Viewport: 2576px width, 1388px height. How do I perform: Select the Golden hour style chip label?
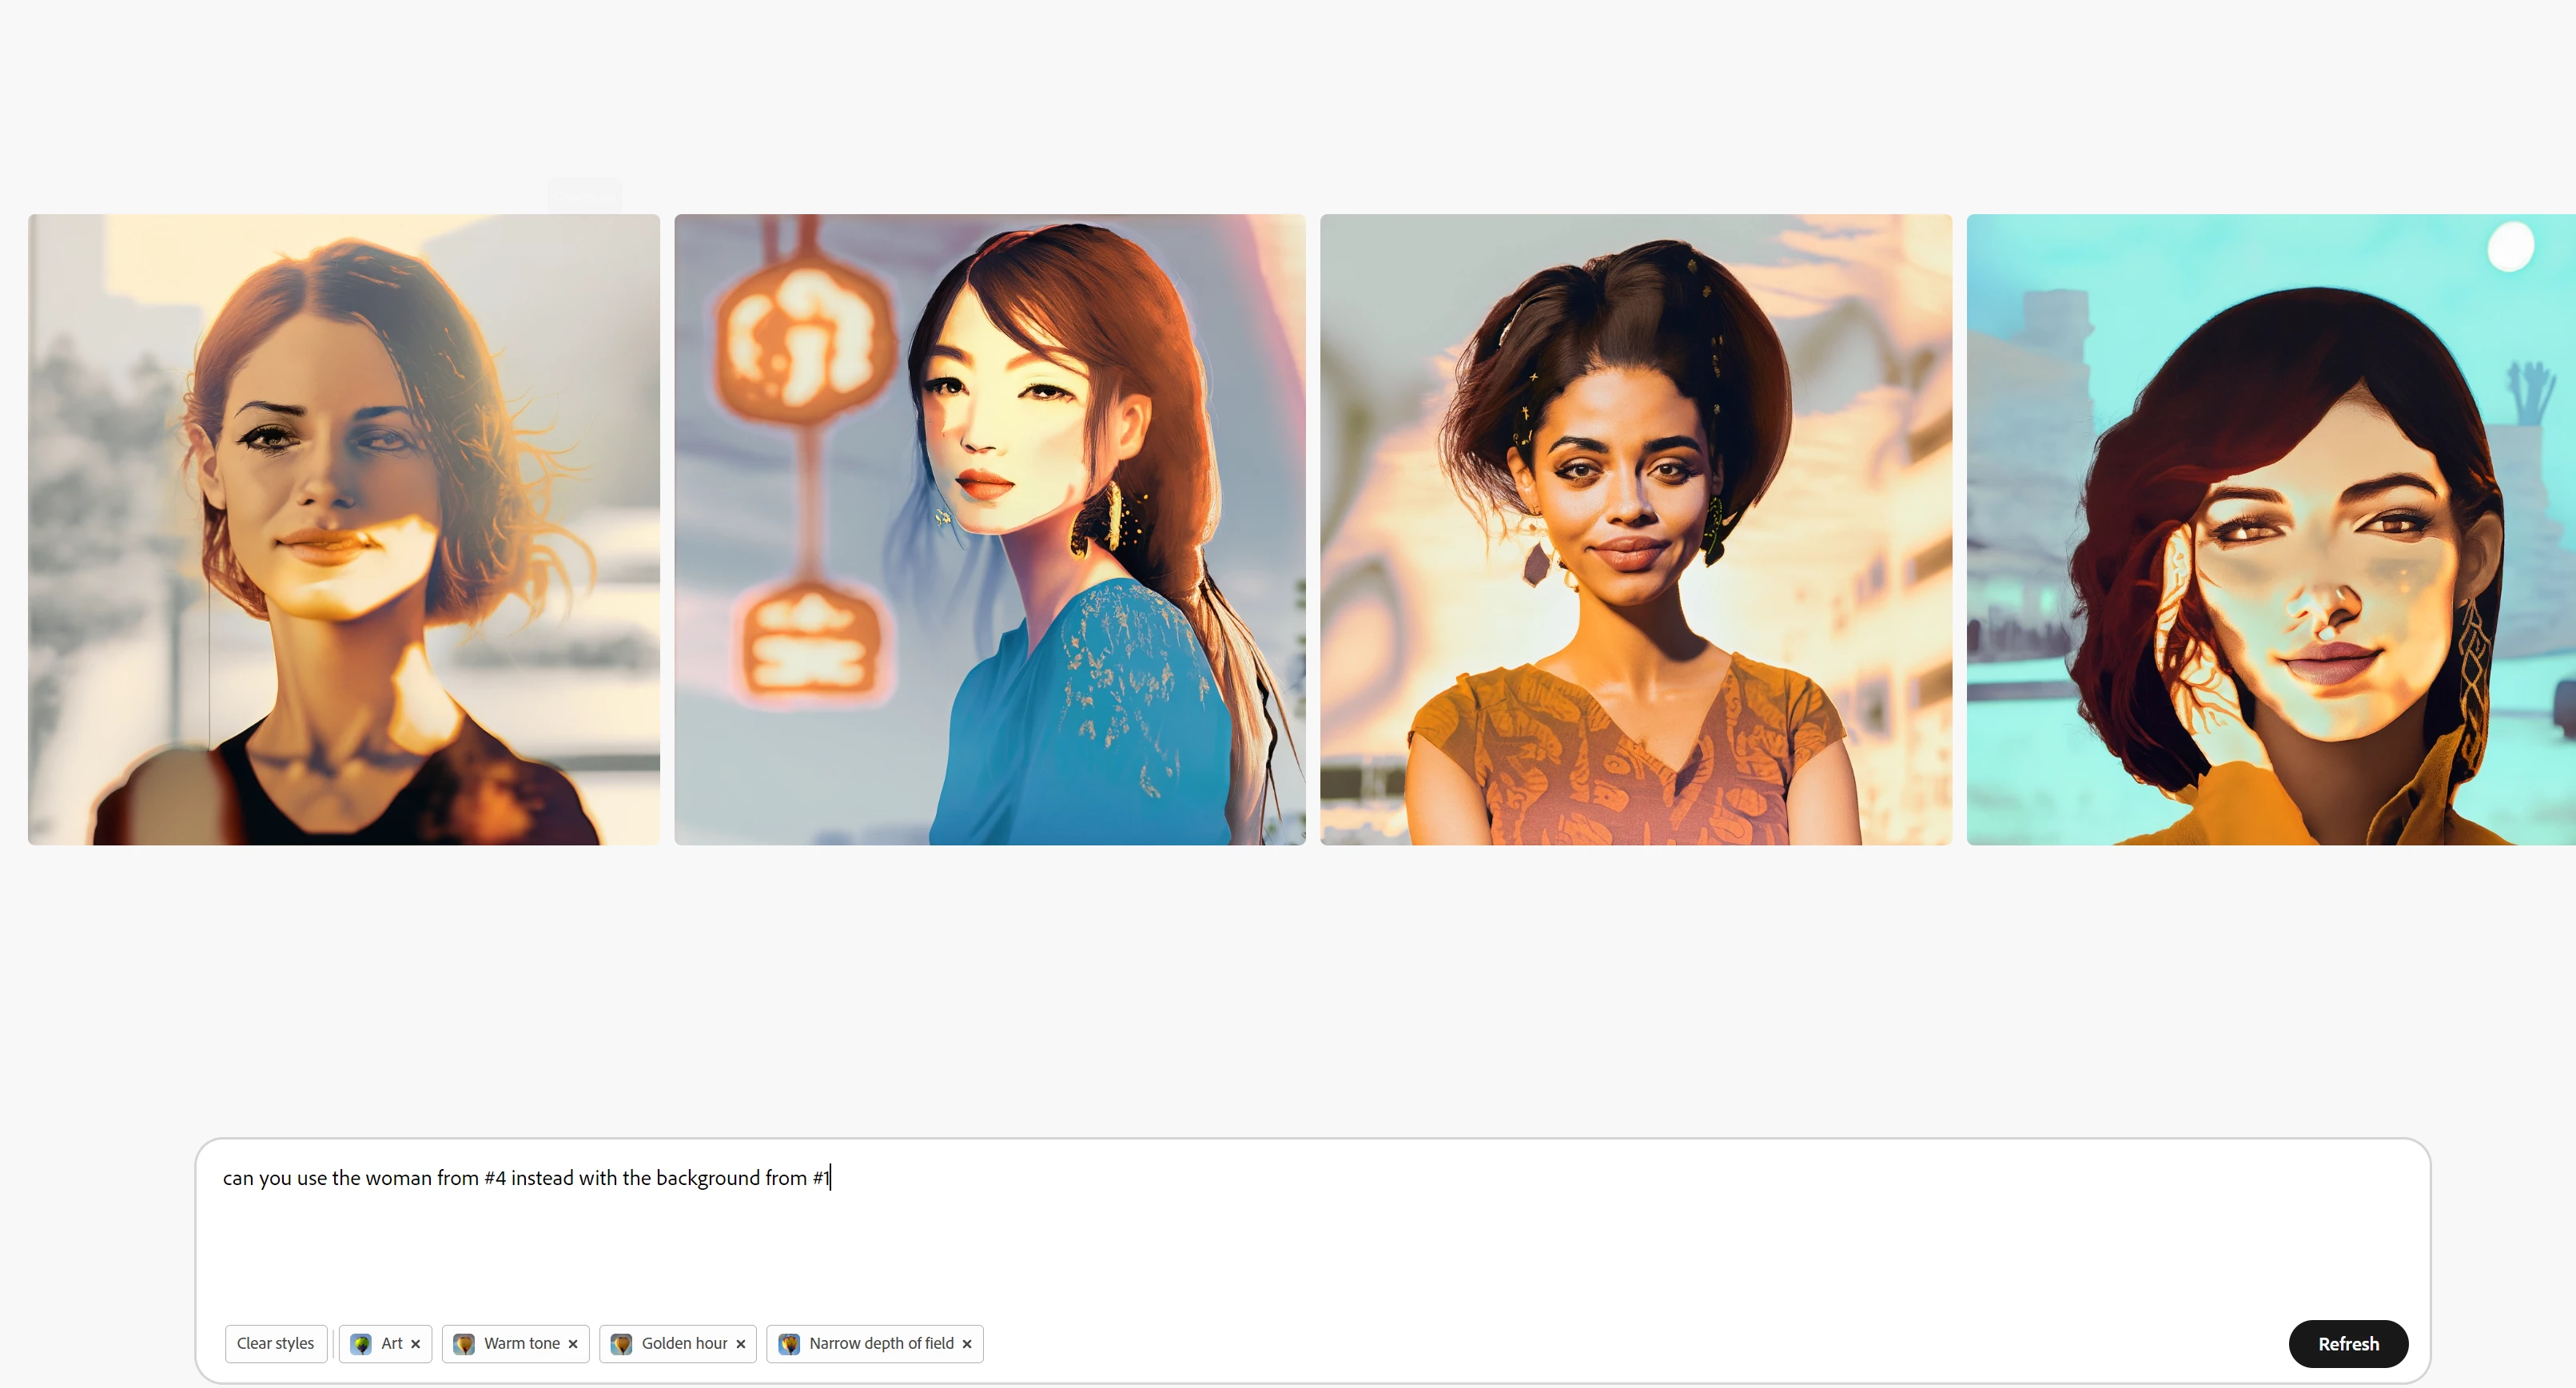click(684, 1344)
